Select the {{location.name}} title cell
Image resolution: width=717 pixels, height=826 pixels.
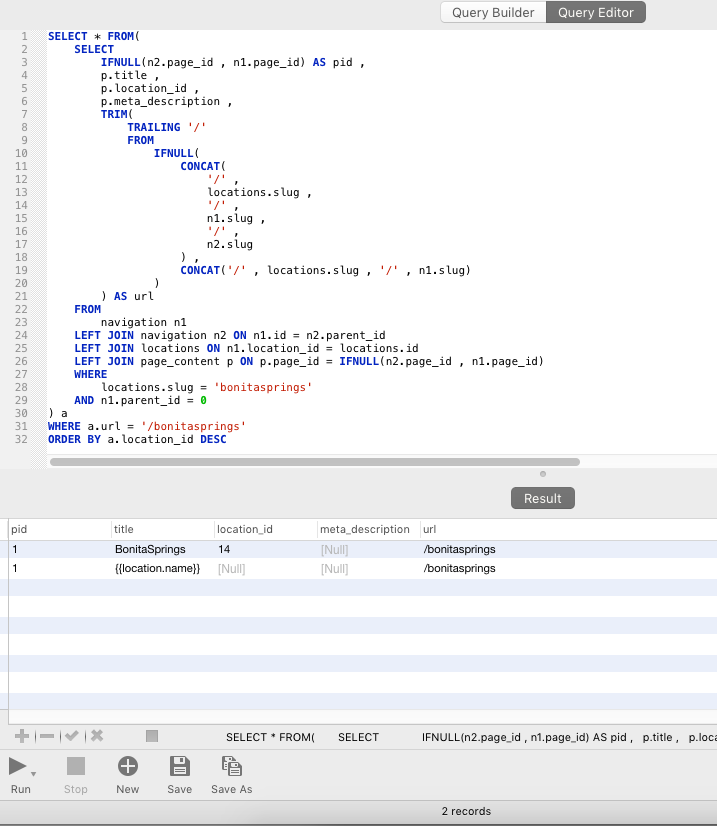pyautogui.click(x=158, y=568)
